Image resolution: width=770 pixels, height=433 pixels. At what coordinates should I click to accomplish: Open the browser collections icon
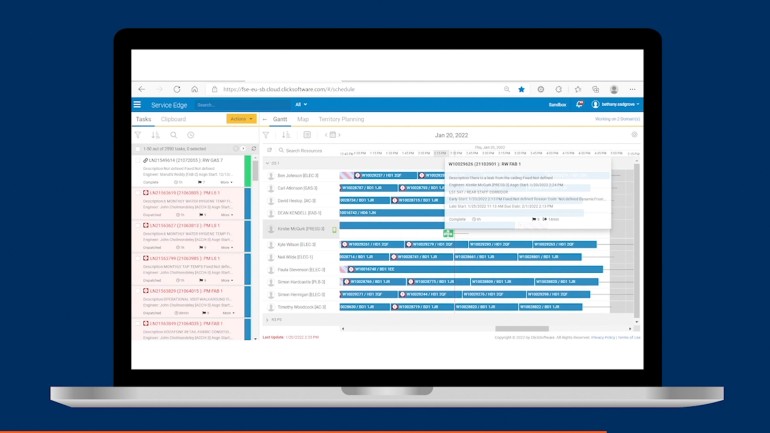pyautogui.click(x=596, y=89)
